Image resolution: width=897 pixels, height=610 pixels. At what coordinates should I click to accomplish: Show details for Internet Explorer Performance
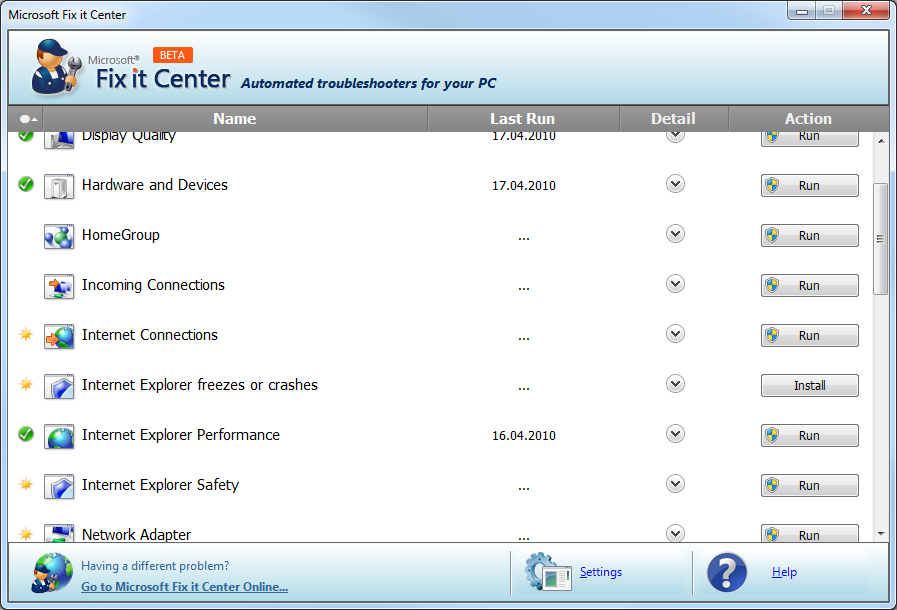coord(675,434)
